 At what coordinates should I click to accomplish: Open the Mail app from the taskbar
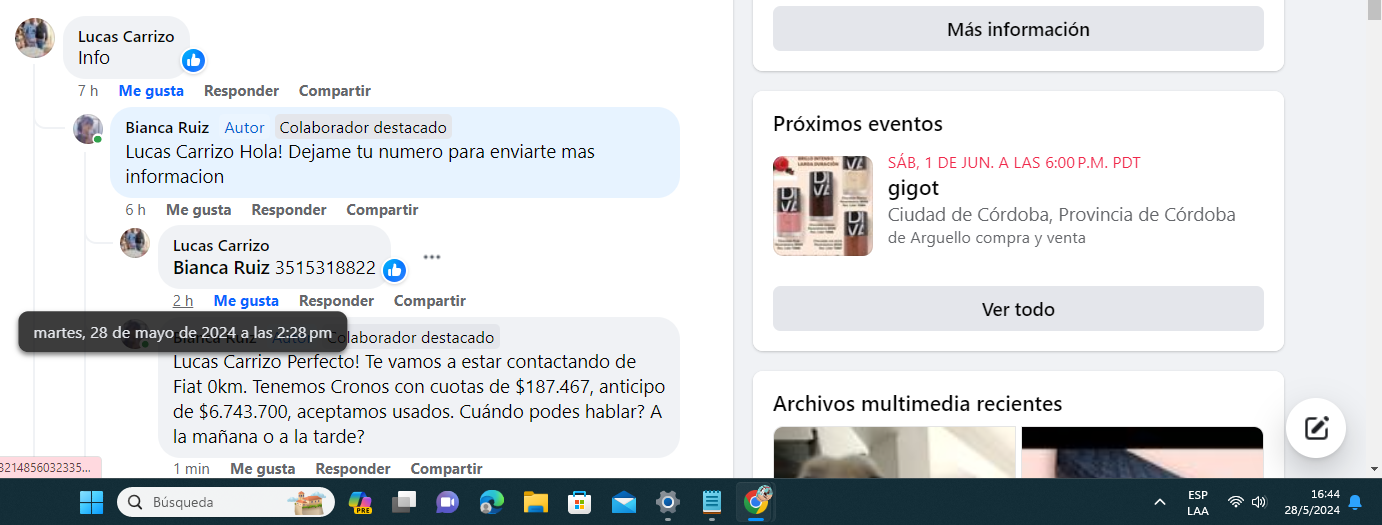pos(624,502)
